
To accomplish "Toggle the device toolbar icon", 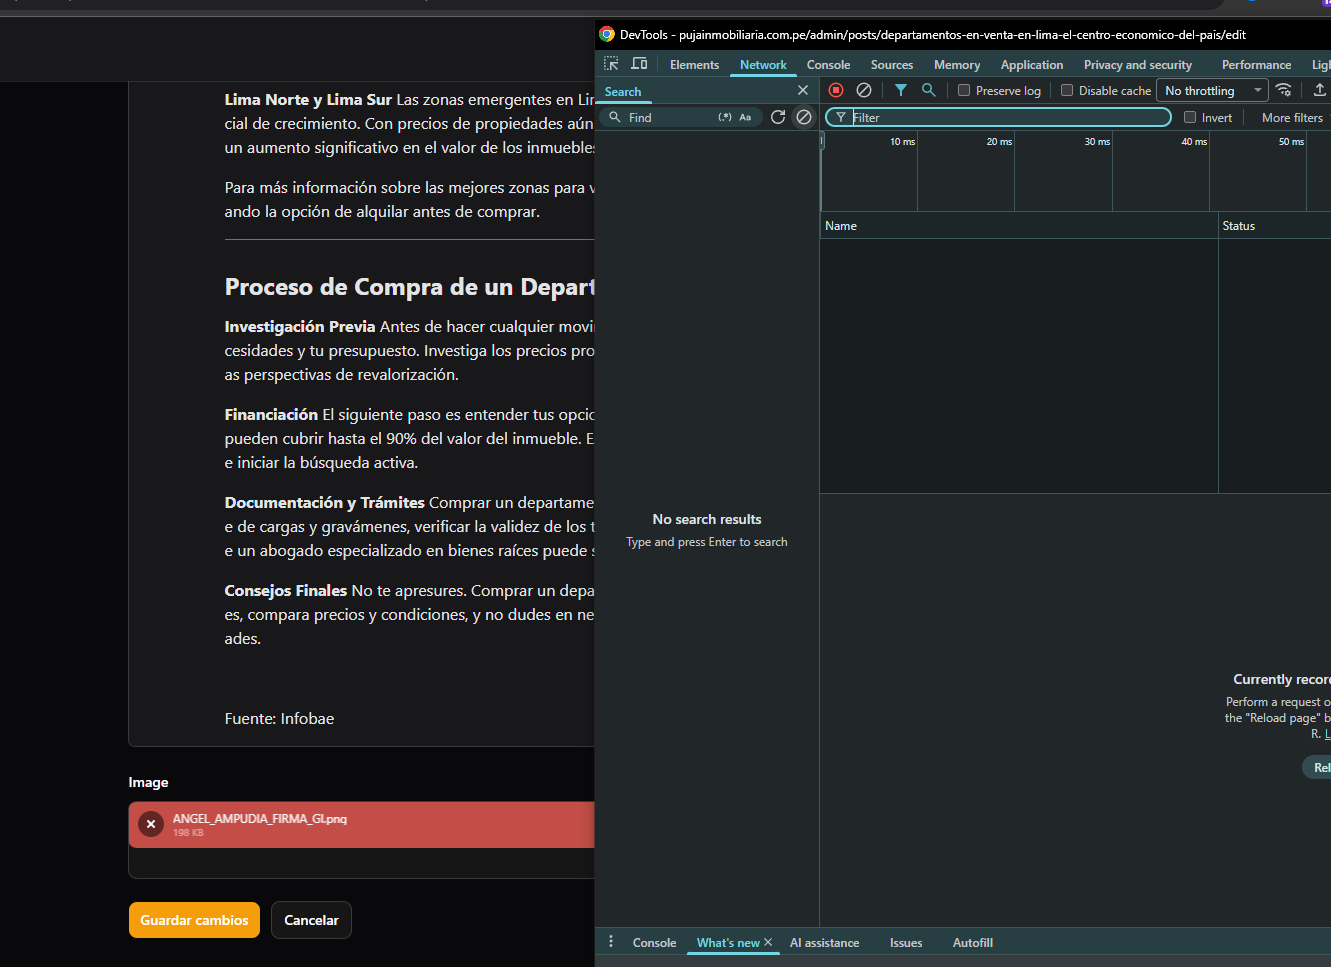I will pyautogui.click(x=639, y=64).
